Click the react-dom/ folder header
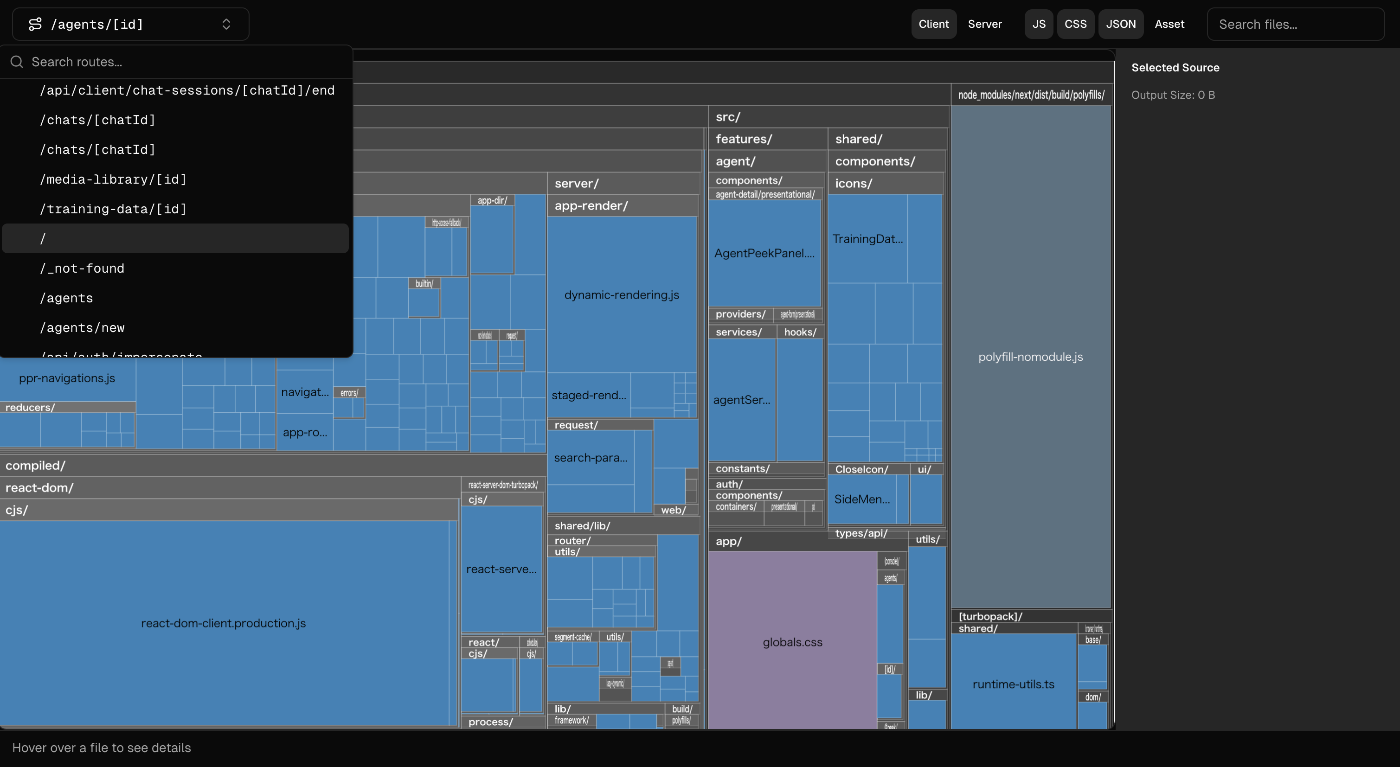The height and width of the screenshot is (767, 1400). [x=229, y=488]
